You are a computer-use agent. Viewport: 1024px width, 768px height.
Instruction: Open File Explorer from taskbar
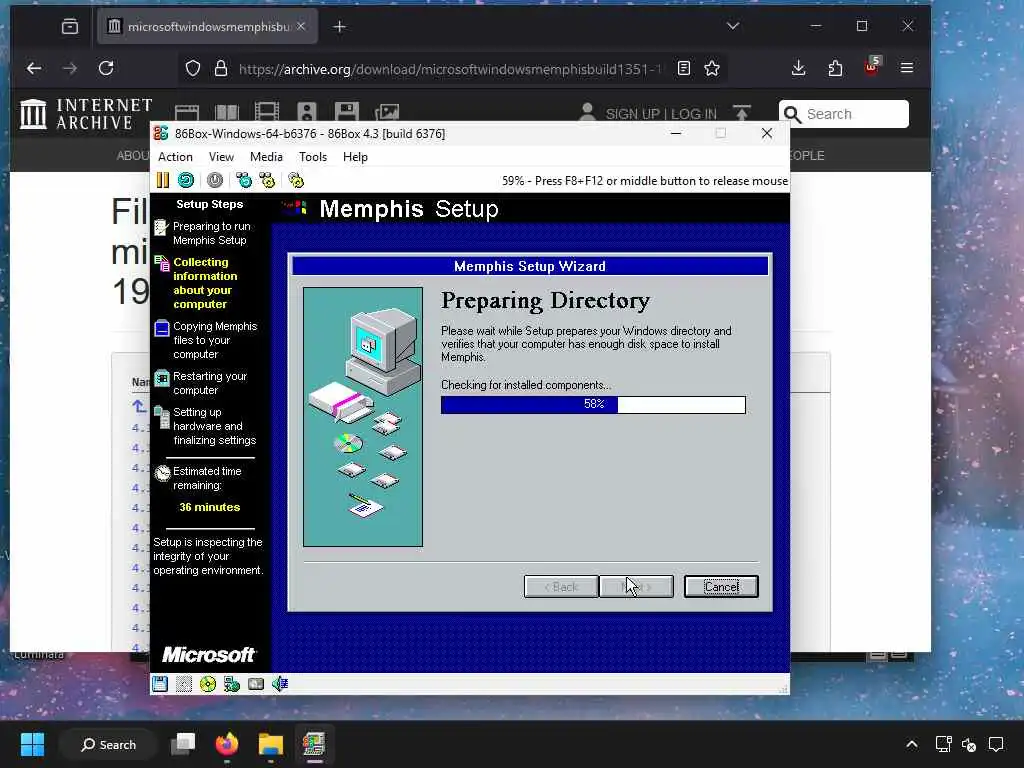click(270, 744)
